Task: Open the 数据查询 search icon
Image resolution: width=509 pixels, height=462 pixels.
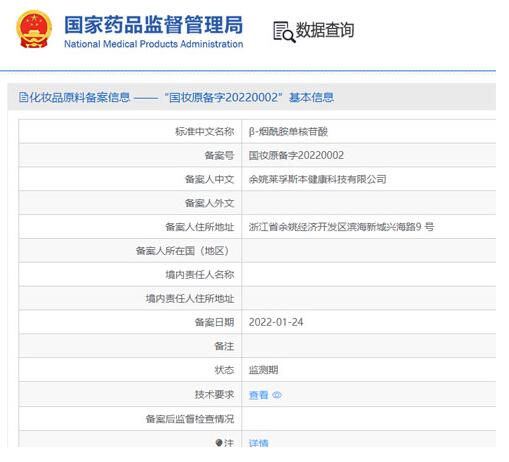Action: [x=284, y=32]
